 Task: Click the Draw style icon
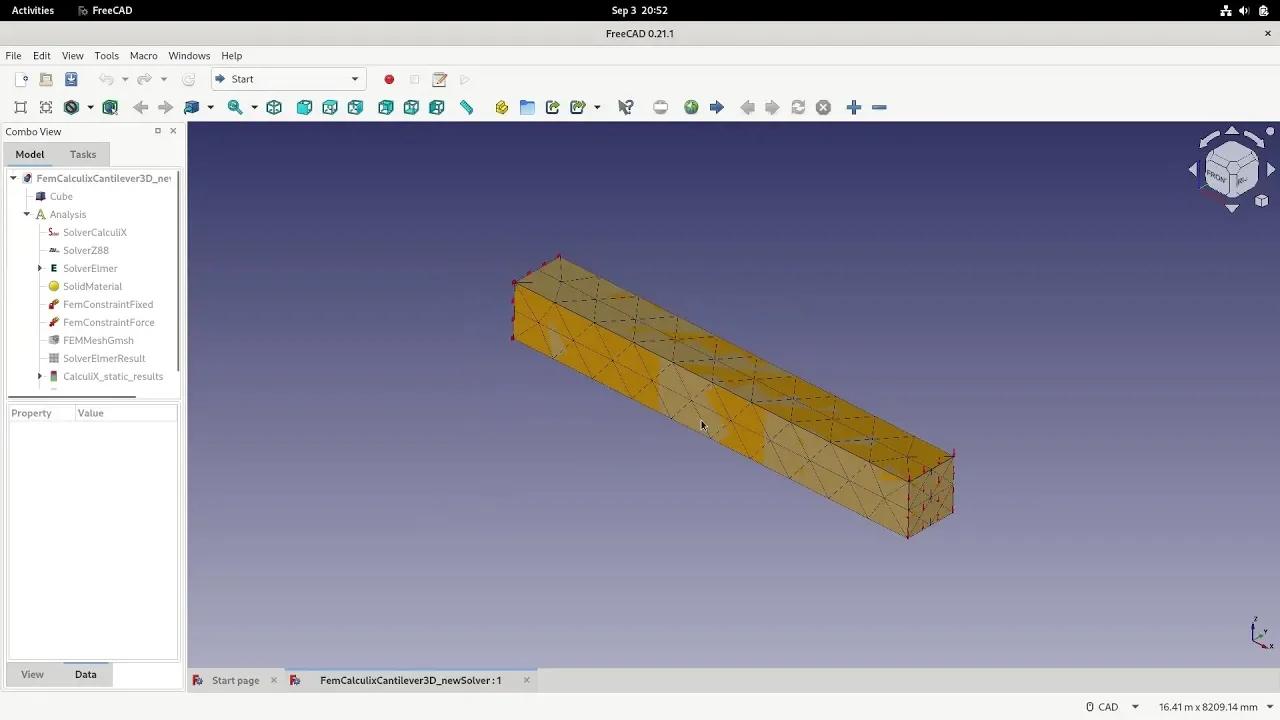point(71,107)
